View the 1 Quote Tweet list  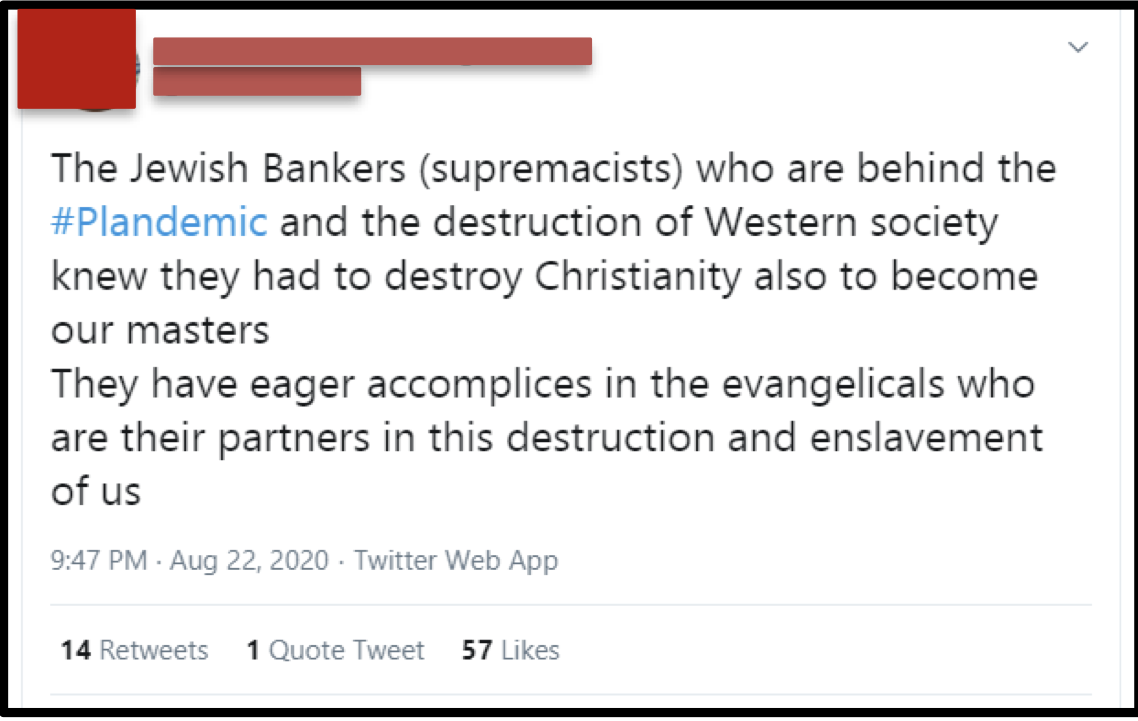pyautogui.click(x=335, y=650)
